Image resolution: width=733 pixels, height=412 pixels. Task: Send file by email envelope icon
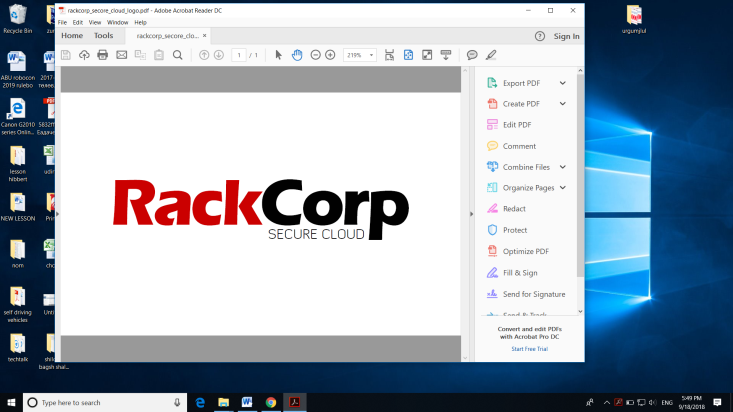[x=122, y=55]
